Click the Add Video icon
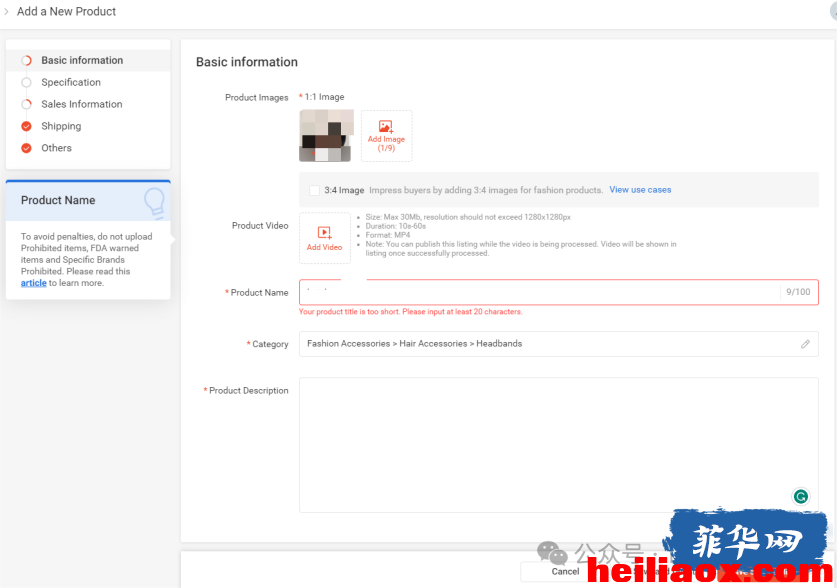Viewport: 838px width, 588px height. pos(324,233)
